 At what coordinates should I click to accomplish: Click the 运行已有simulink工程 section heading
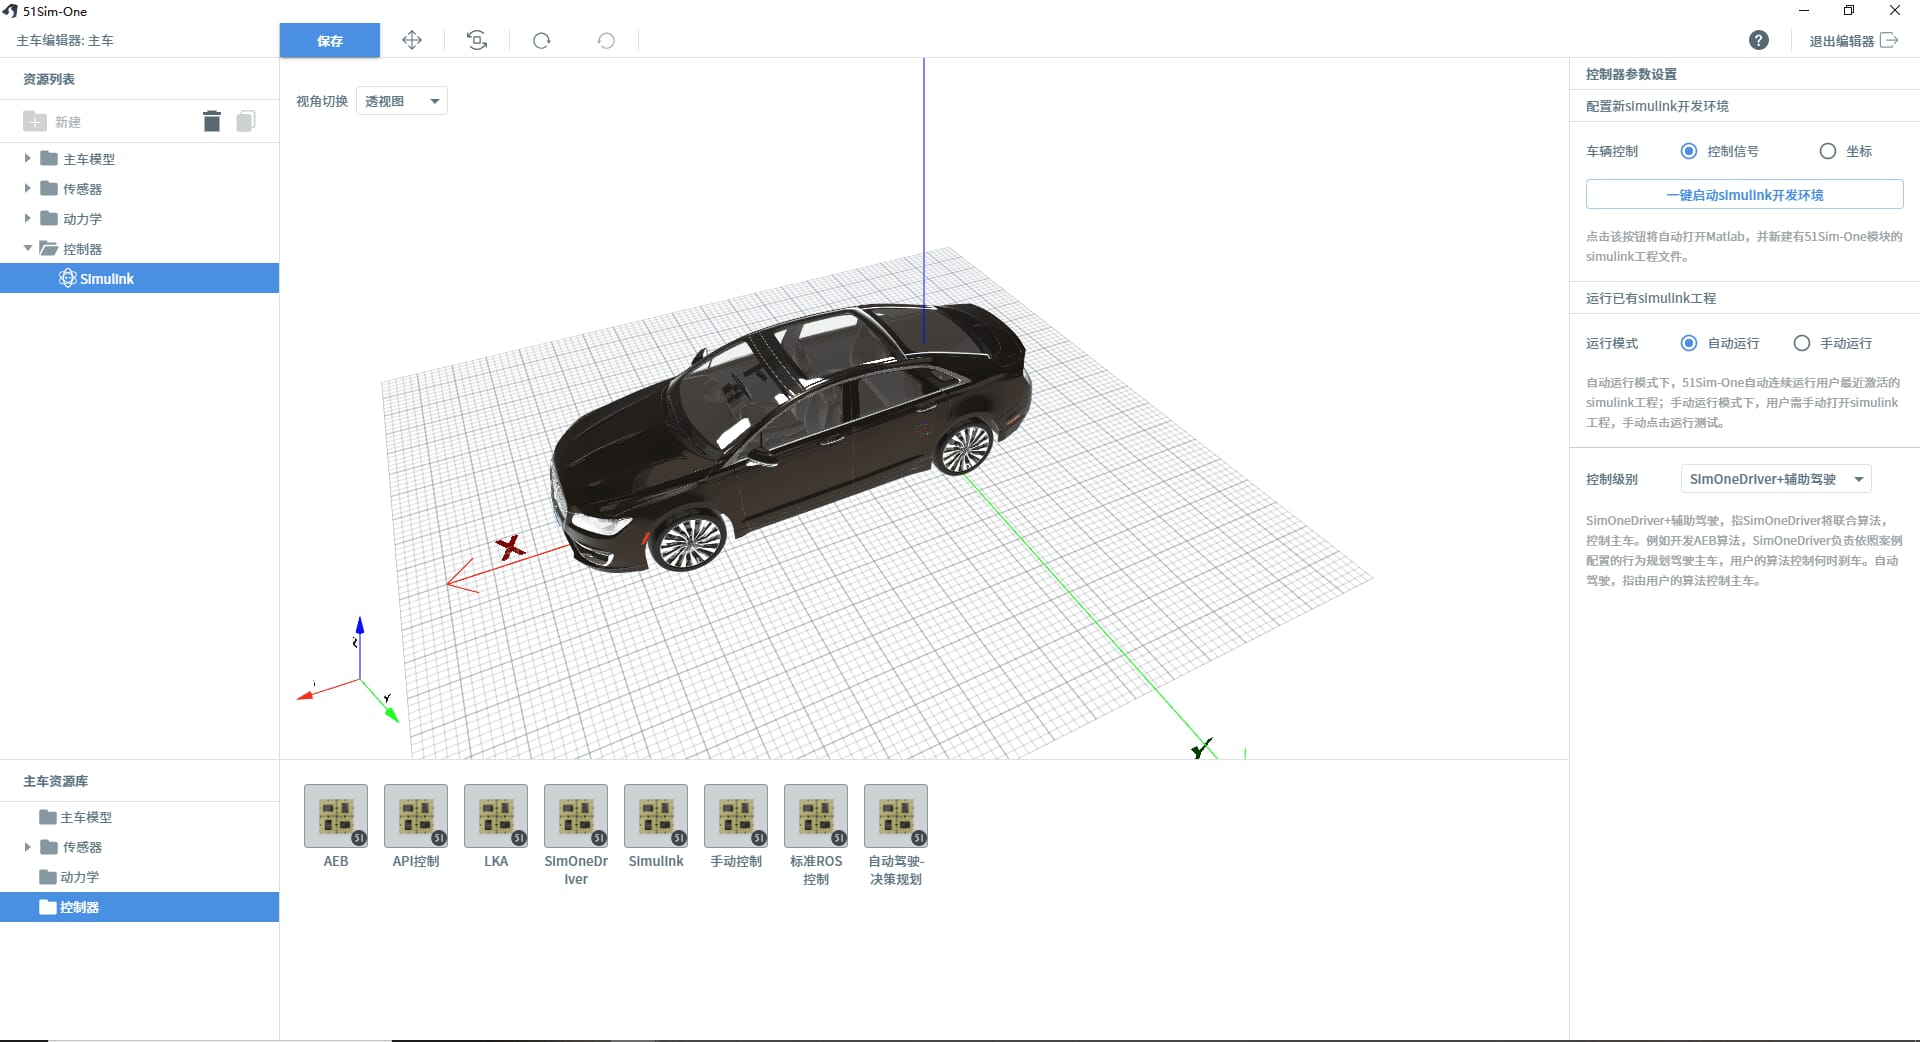tap(1651, 298)
